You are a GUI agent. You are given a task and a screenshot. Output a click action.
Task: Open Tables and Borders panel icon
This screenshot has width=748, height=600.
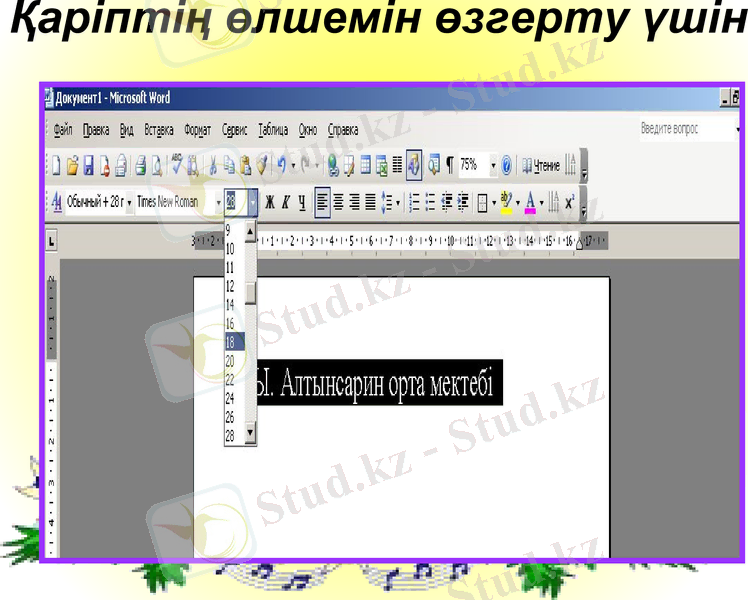click(349, 166)
